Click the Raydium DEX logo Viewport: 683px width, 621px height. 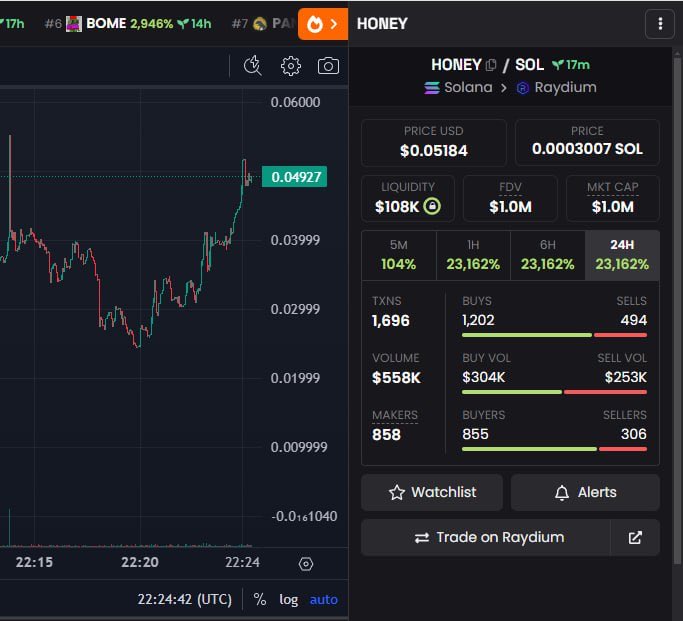click(x=522, y=88)
